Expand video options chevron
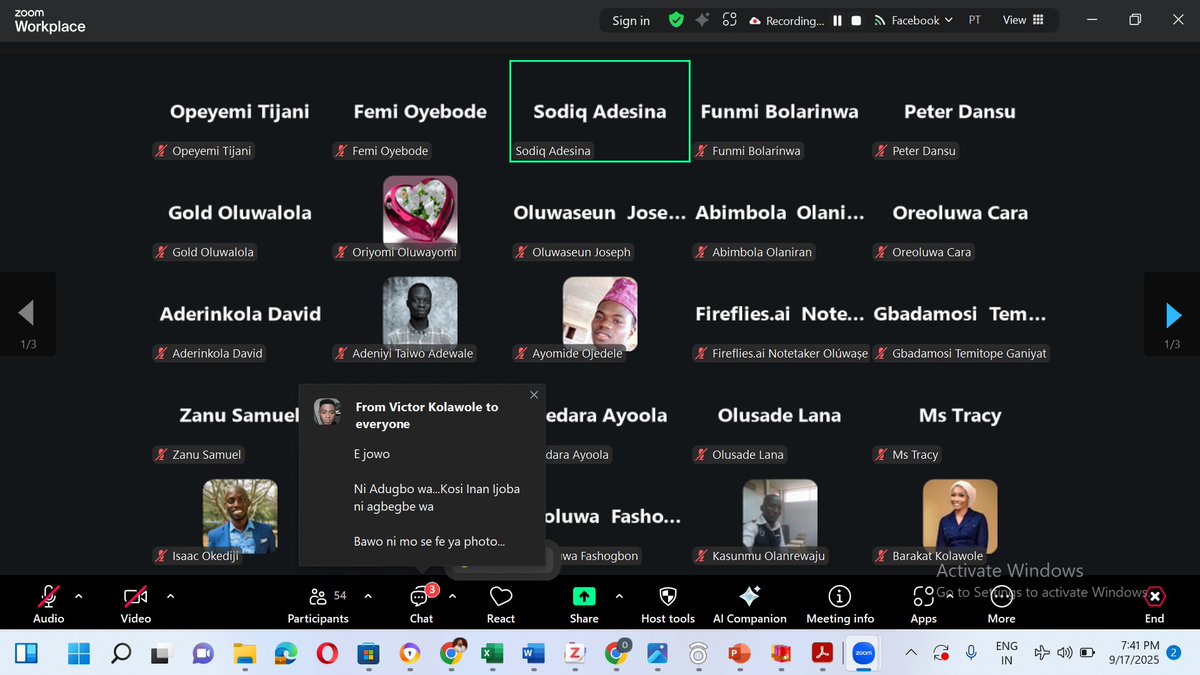Viewport: 1200px width, 675px height. click(170, 596)
